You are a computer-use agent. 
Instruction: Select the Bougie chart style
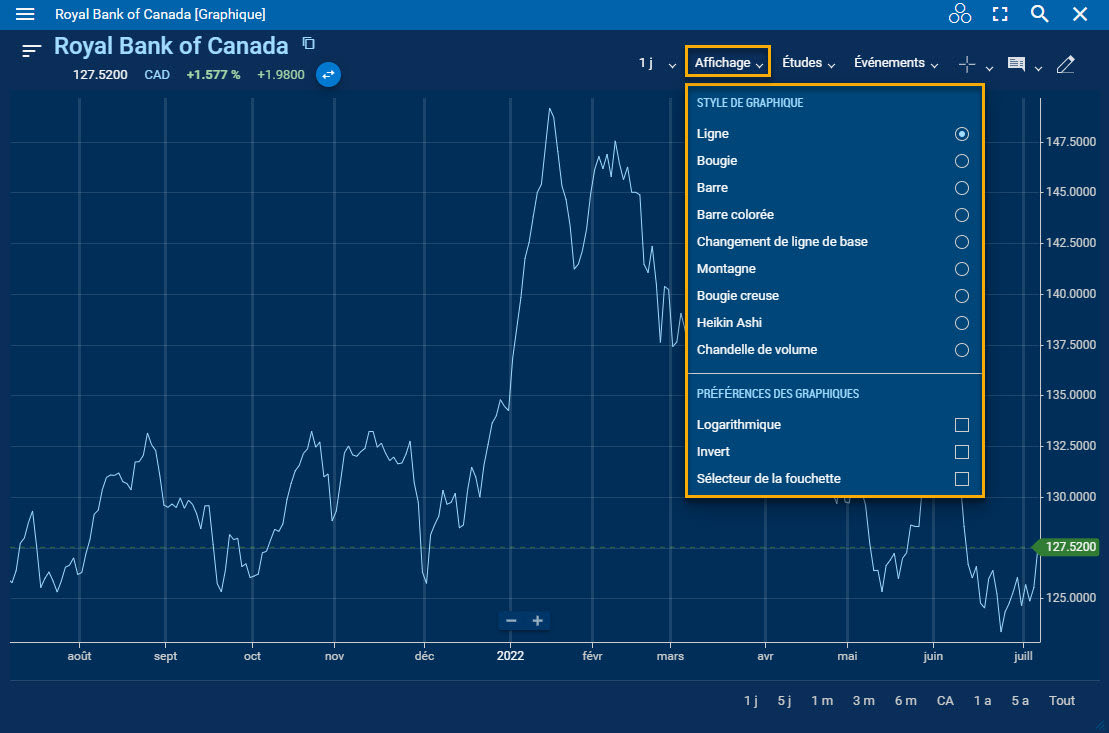click(x=961, y=161)
